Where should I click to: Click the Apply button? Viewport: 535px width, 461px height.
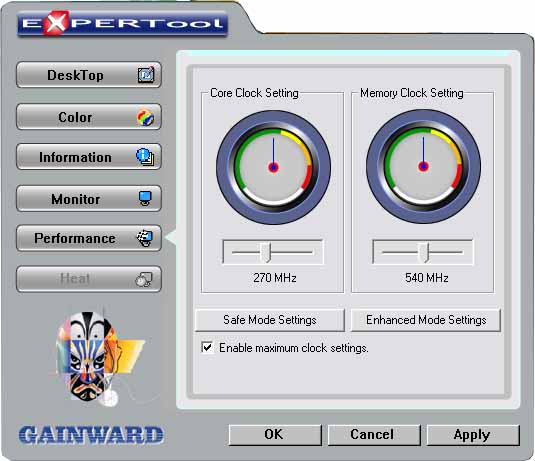[x=473, y=435]
